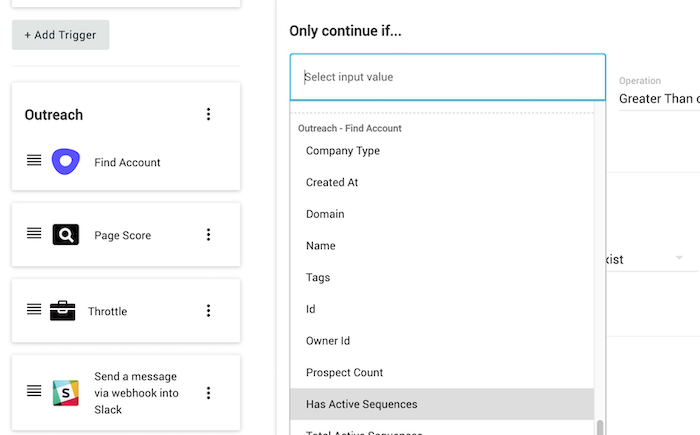700x435 pixels.
Task: Click the drag handle of the Slack message step
Action: (34, 391)
